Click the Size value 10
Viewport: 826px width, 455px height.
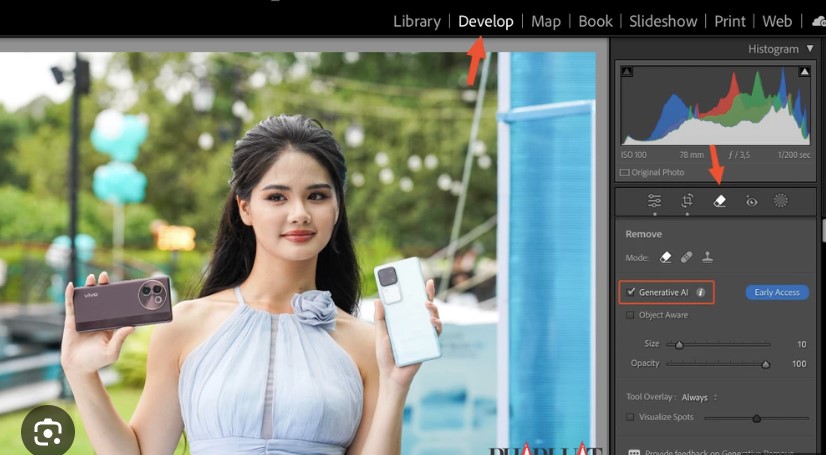click(801, 344)
